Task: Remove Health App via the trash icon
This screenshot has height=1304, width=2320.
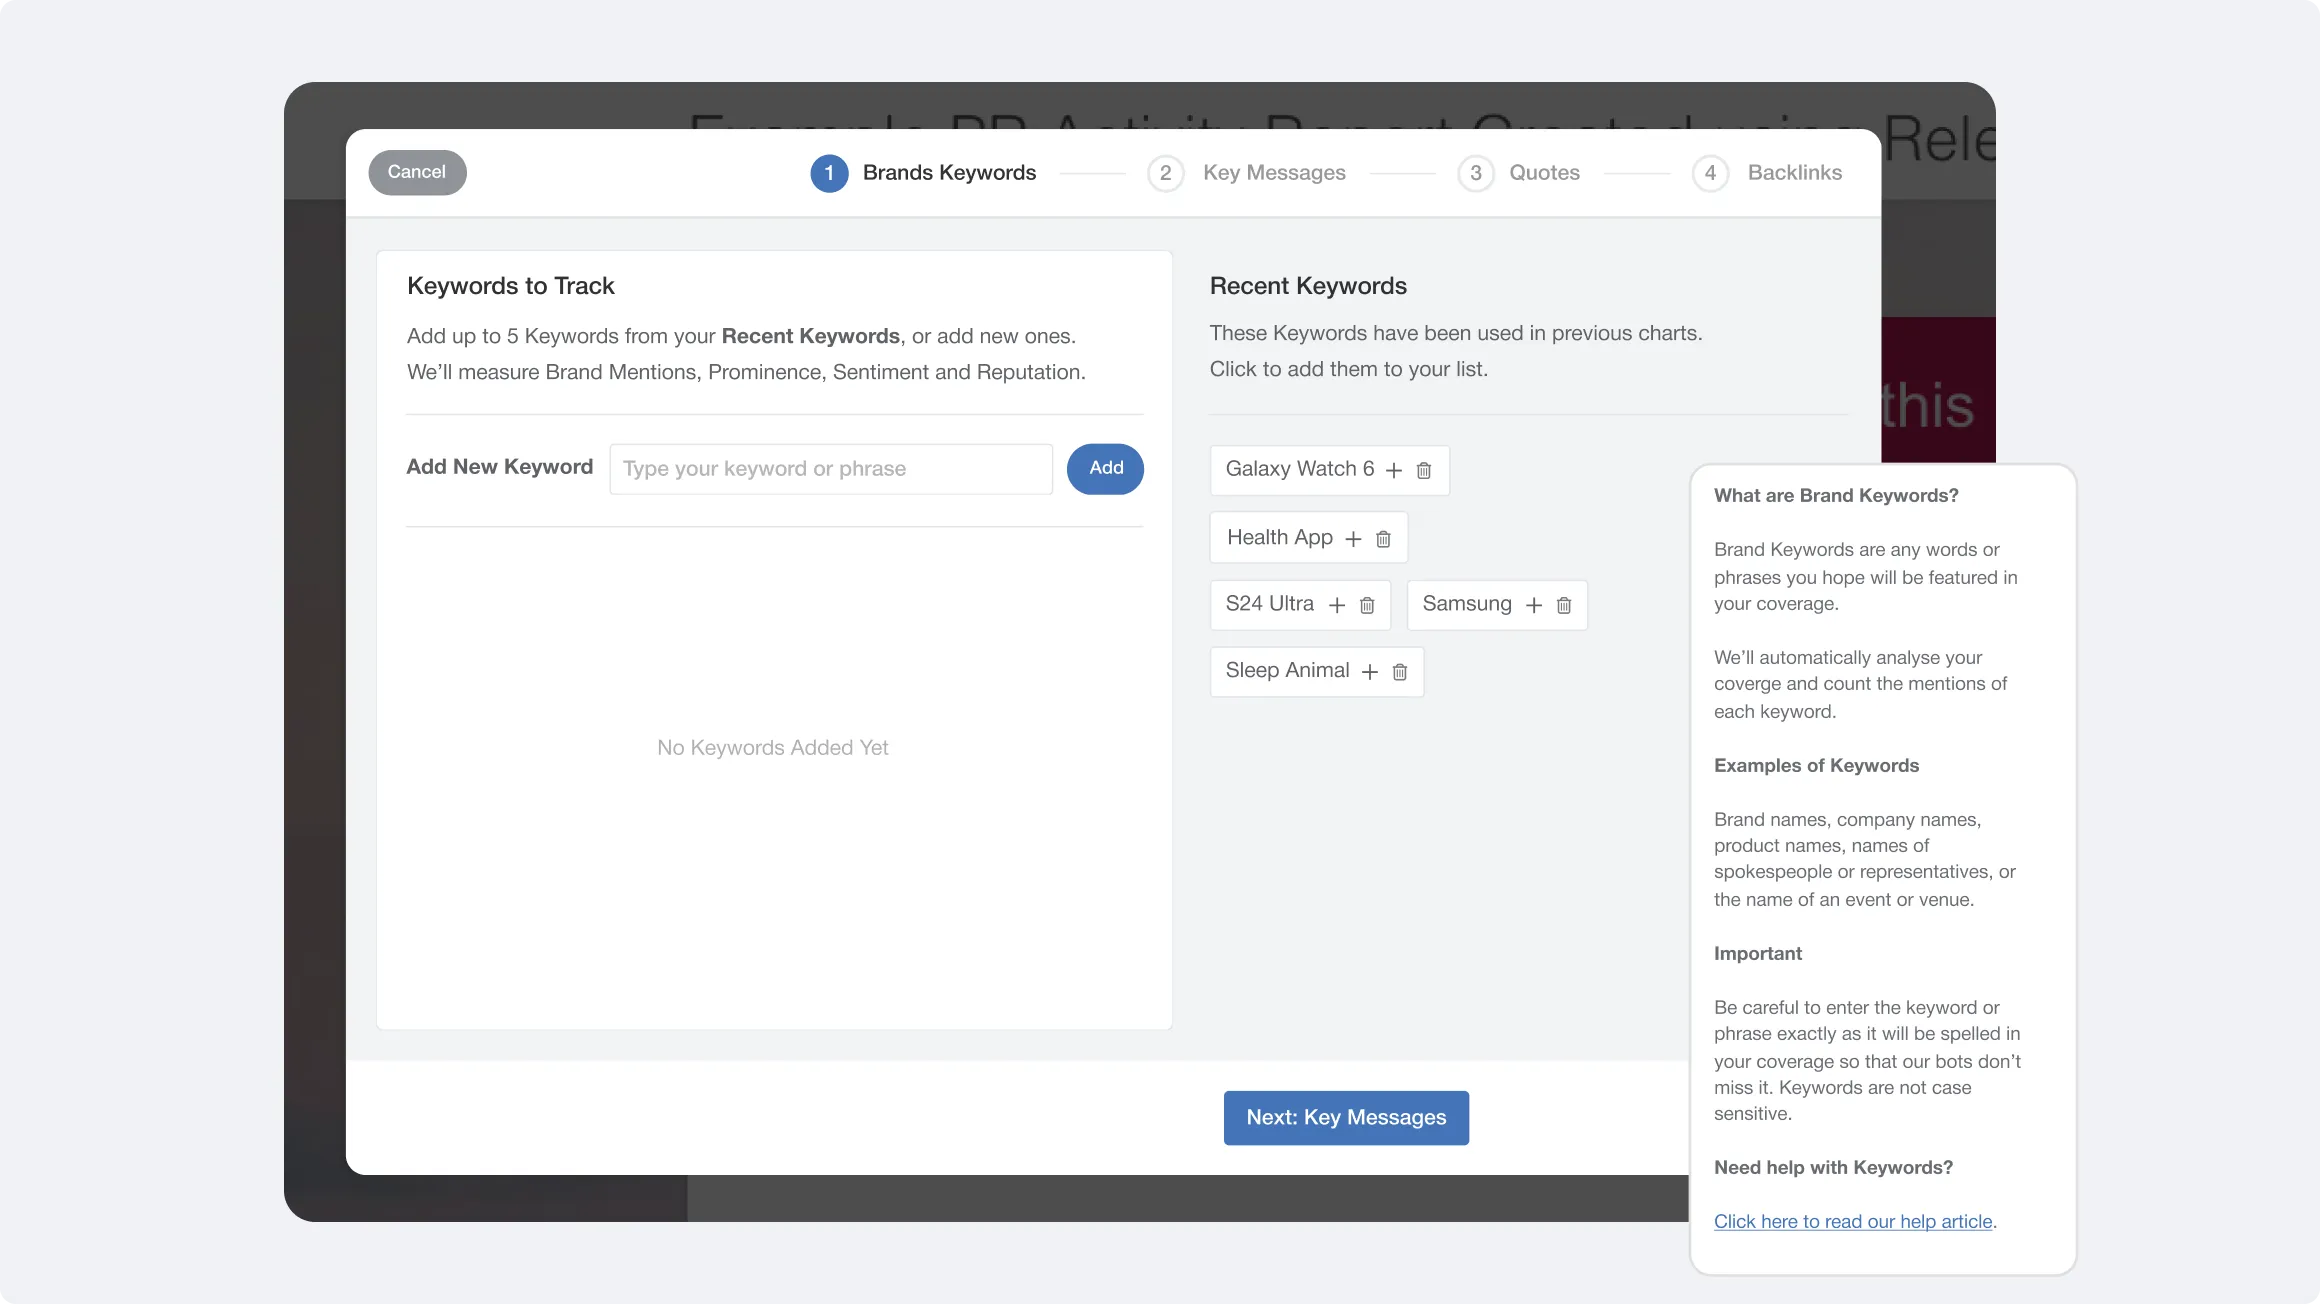Action: [1383, 538]
